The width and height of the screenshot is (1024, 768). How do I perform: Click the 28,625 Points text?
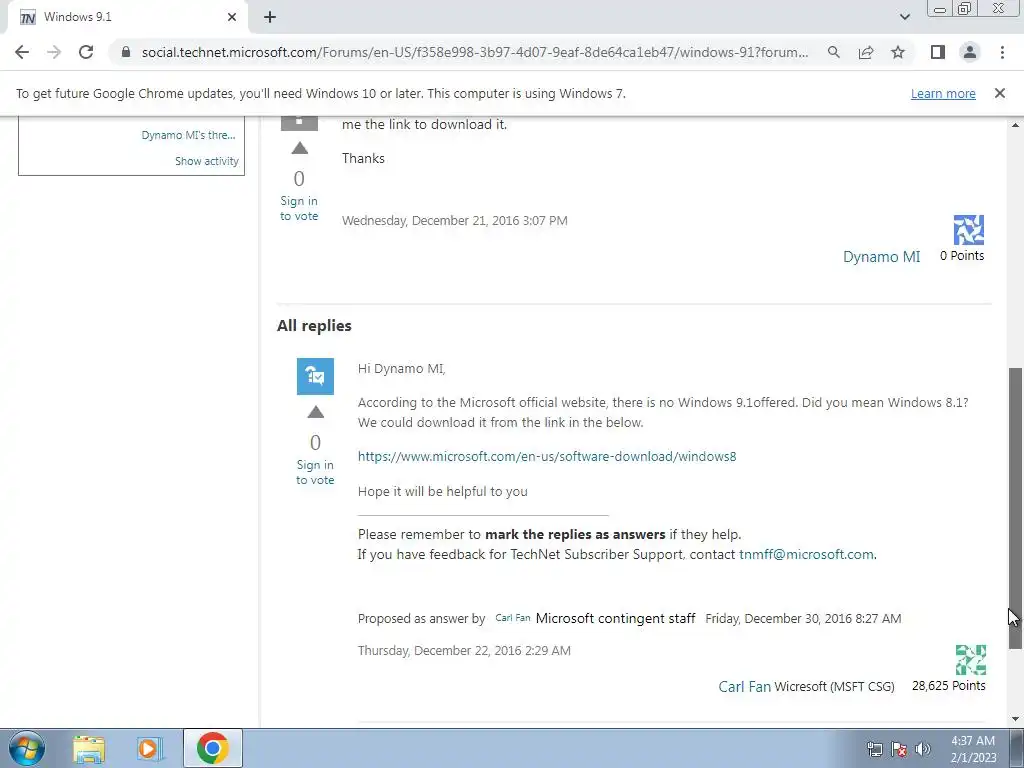point(949,686)
